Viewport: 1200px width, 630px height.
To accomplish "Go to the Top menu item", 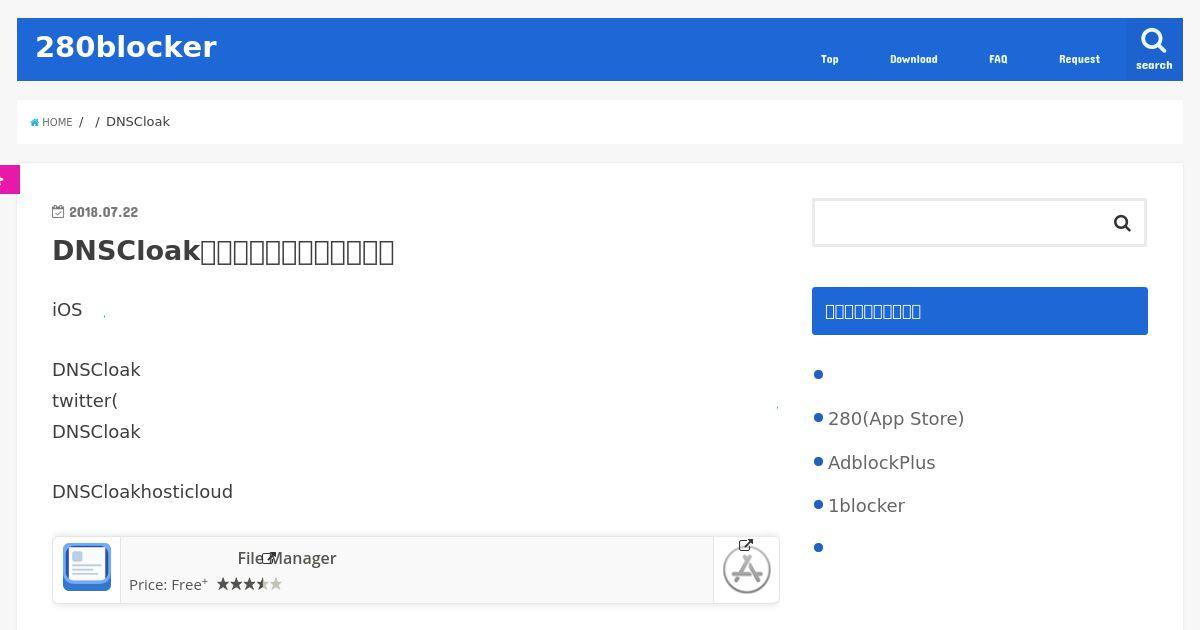I will [830, 59].
